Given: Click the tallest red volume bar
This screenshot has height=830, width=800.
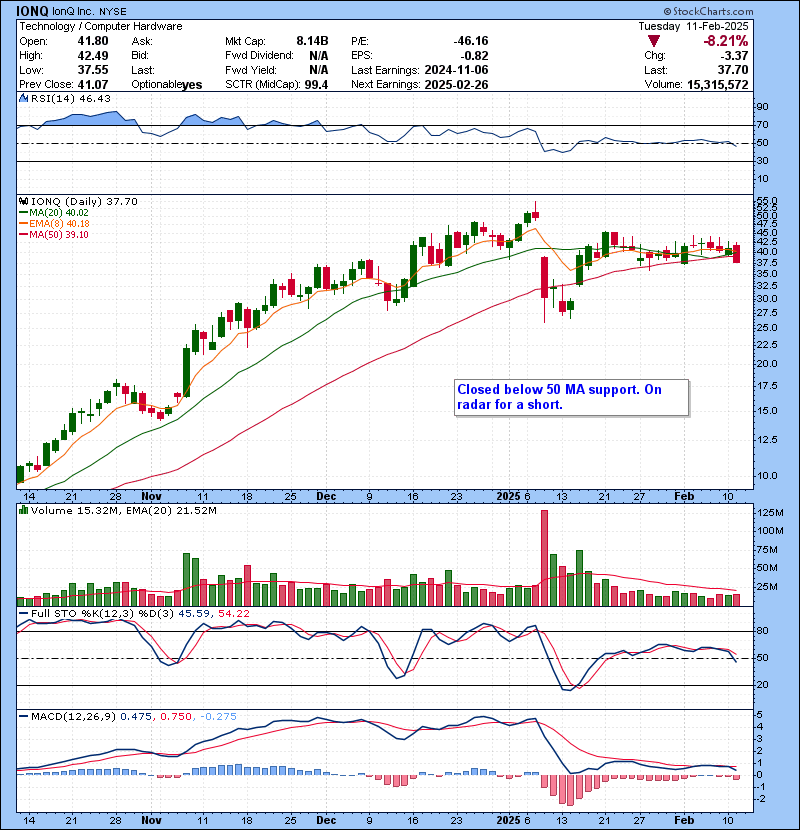Looking at the screenshot, I should 544,558.
